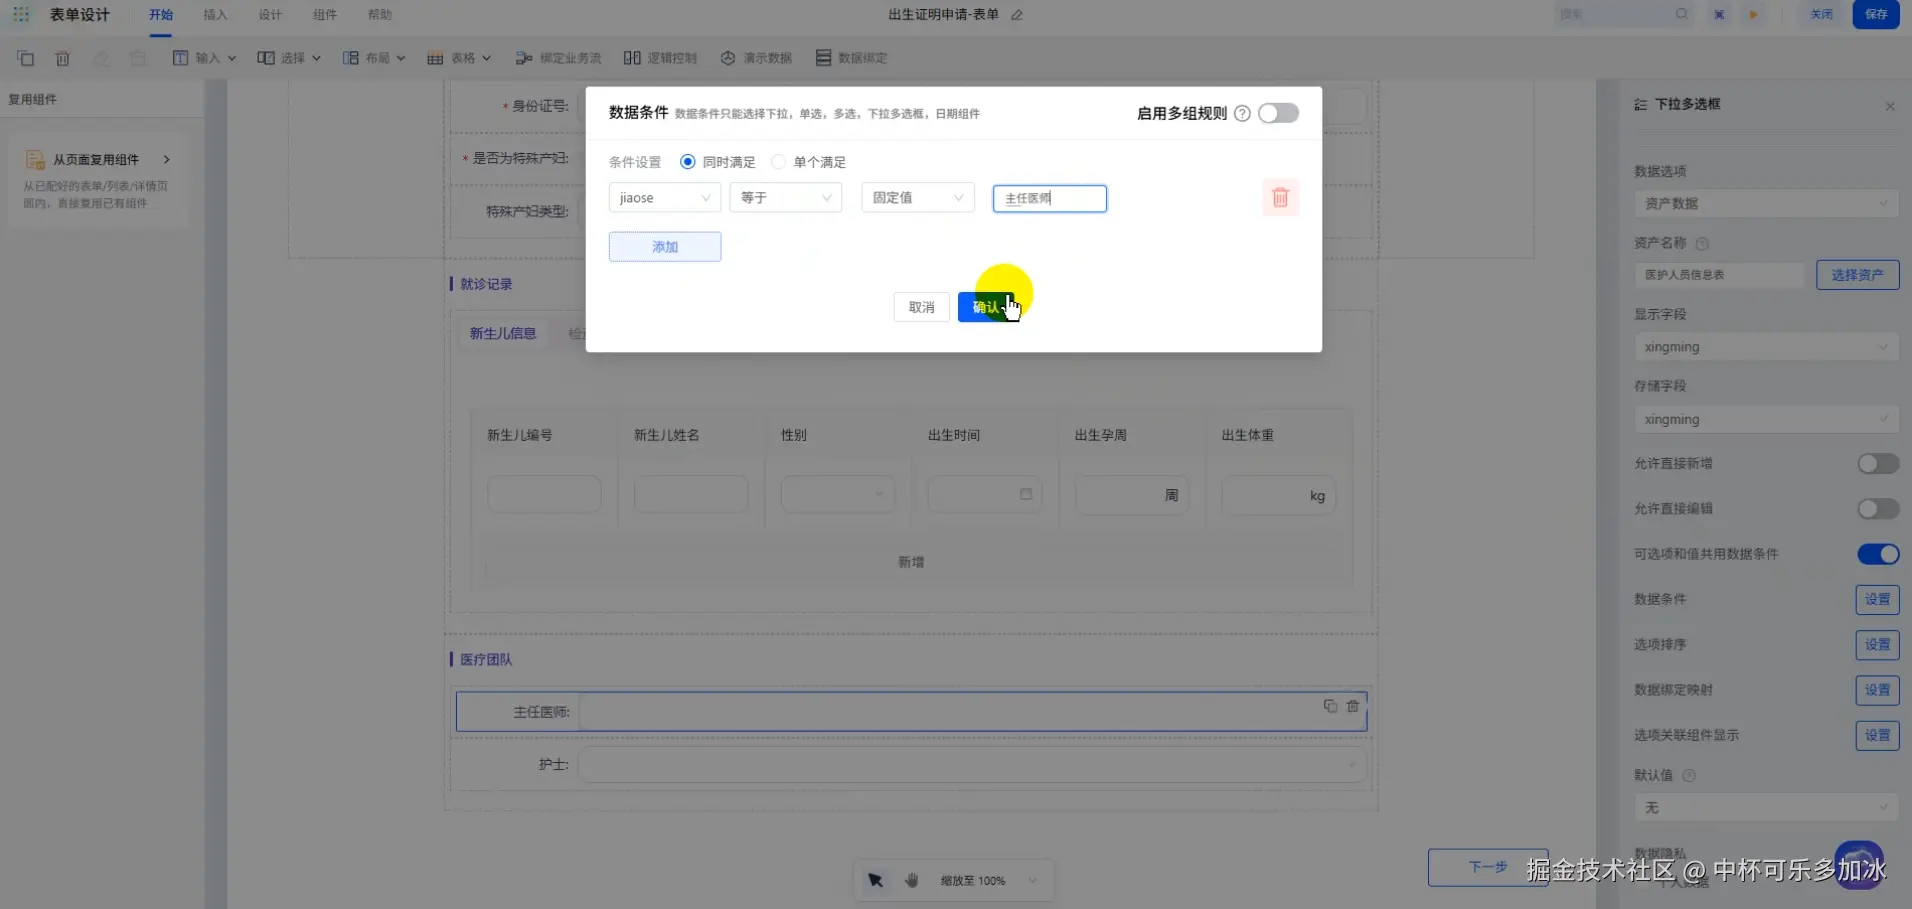
Task: Open the 固定值 value type dropdown
Action: 918,198
